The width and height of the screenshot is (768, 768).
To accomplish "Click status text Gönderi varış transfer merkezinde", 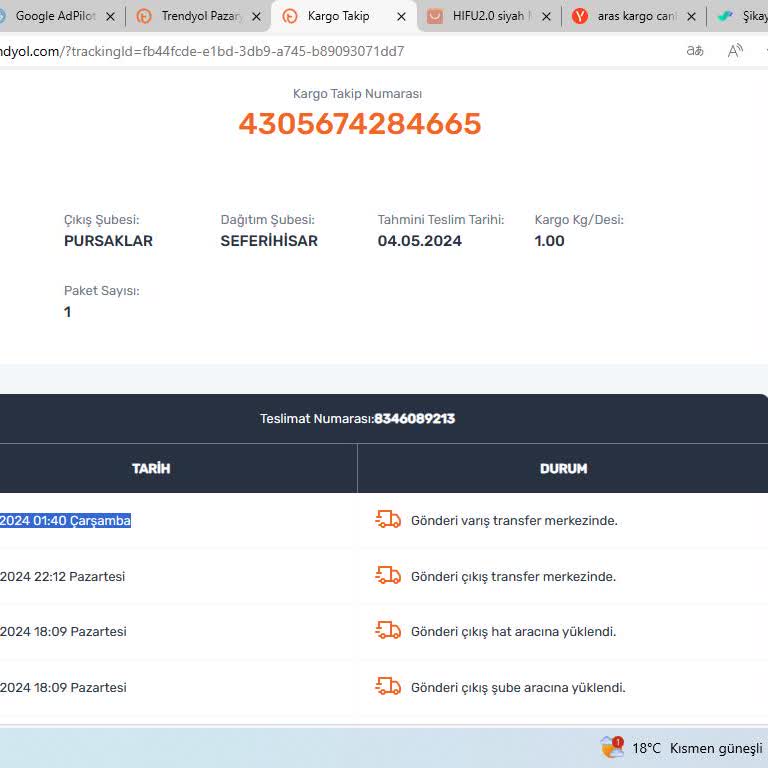I will 514,521.
